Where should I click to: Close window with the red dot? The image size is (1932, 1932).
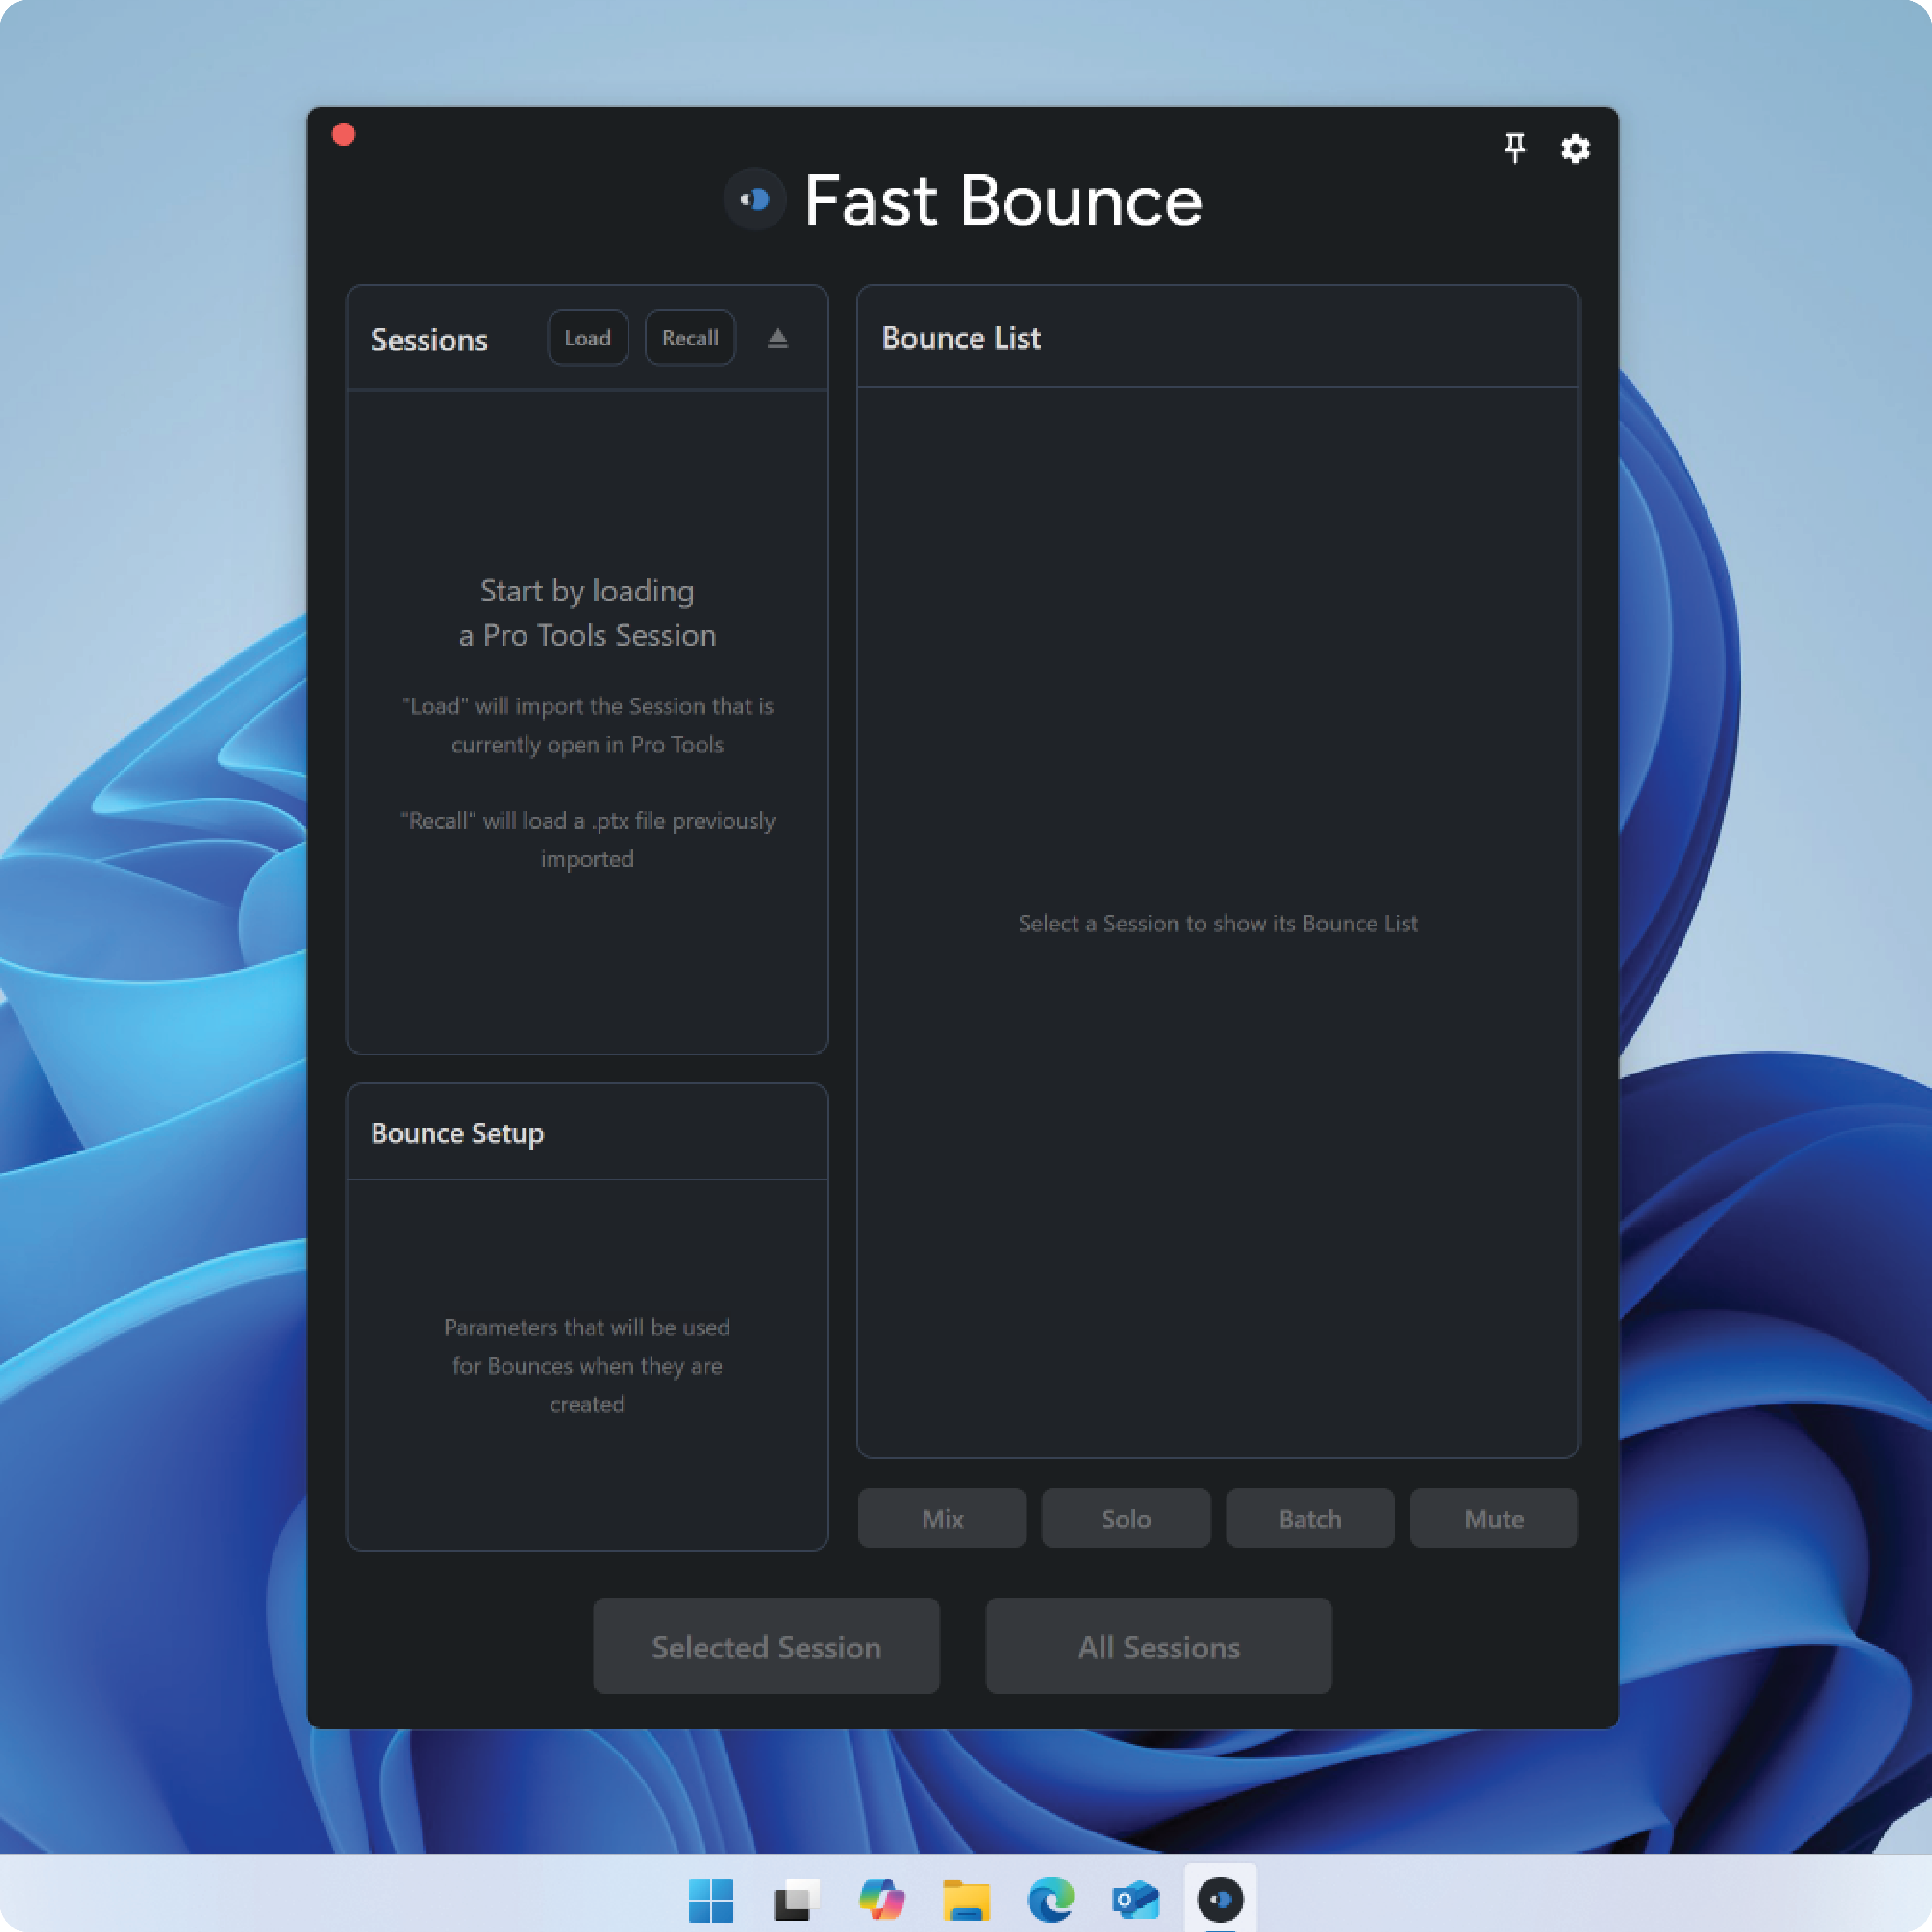point(344,135)
